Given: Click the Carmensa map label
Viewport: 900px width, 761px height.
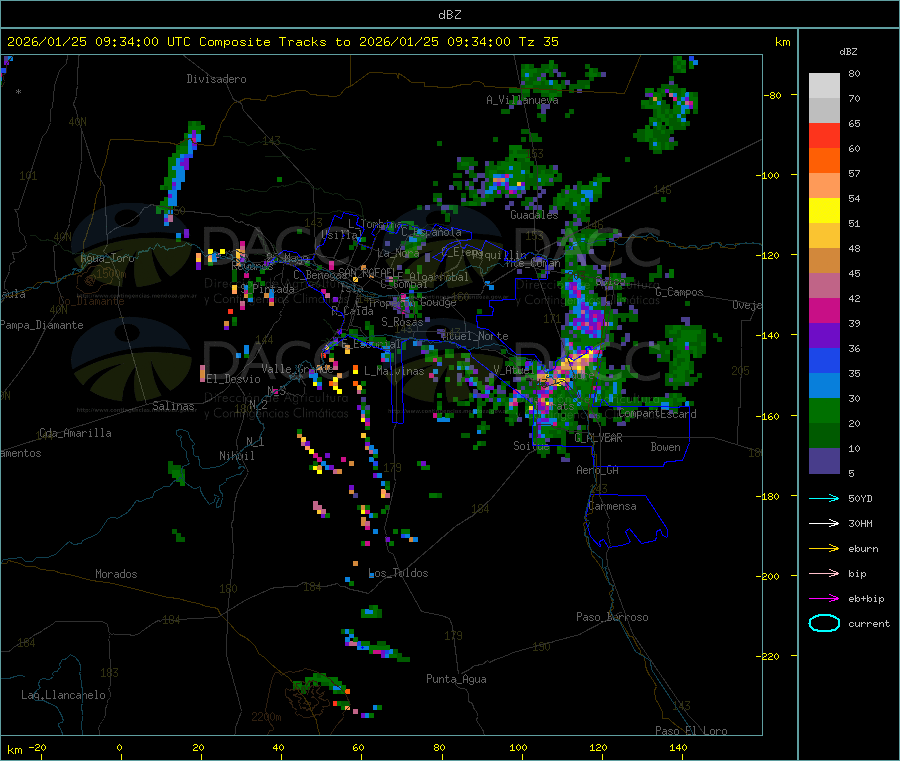Looking at the screenshot, I should [612, 506].
